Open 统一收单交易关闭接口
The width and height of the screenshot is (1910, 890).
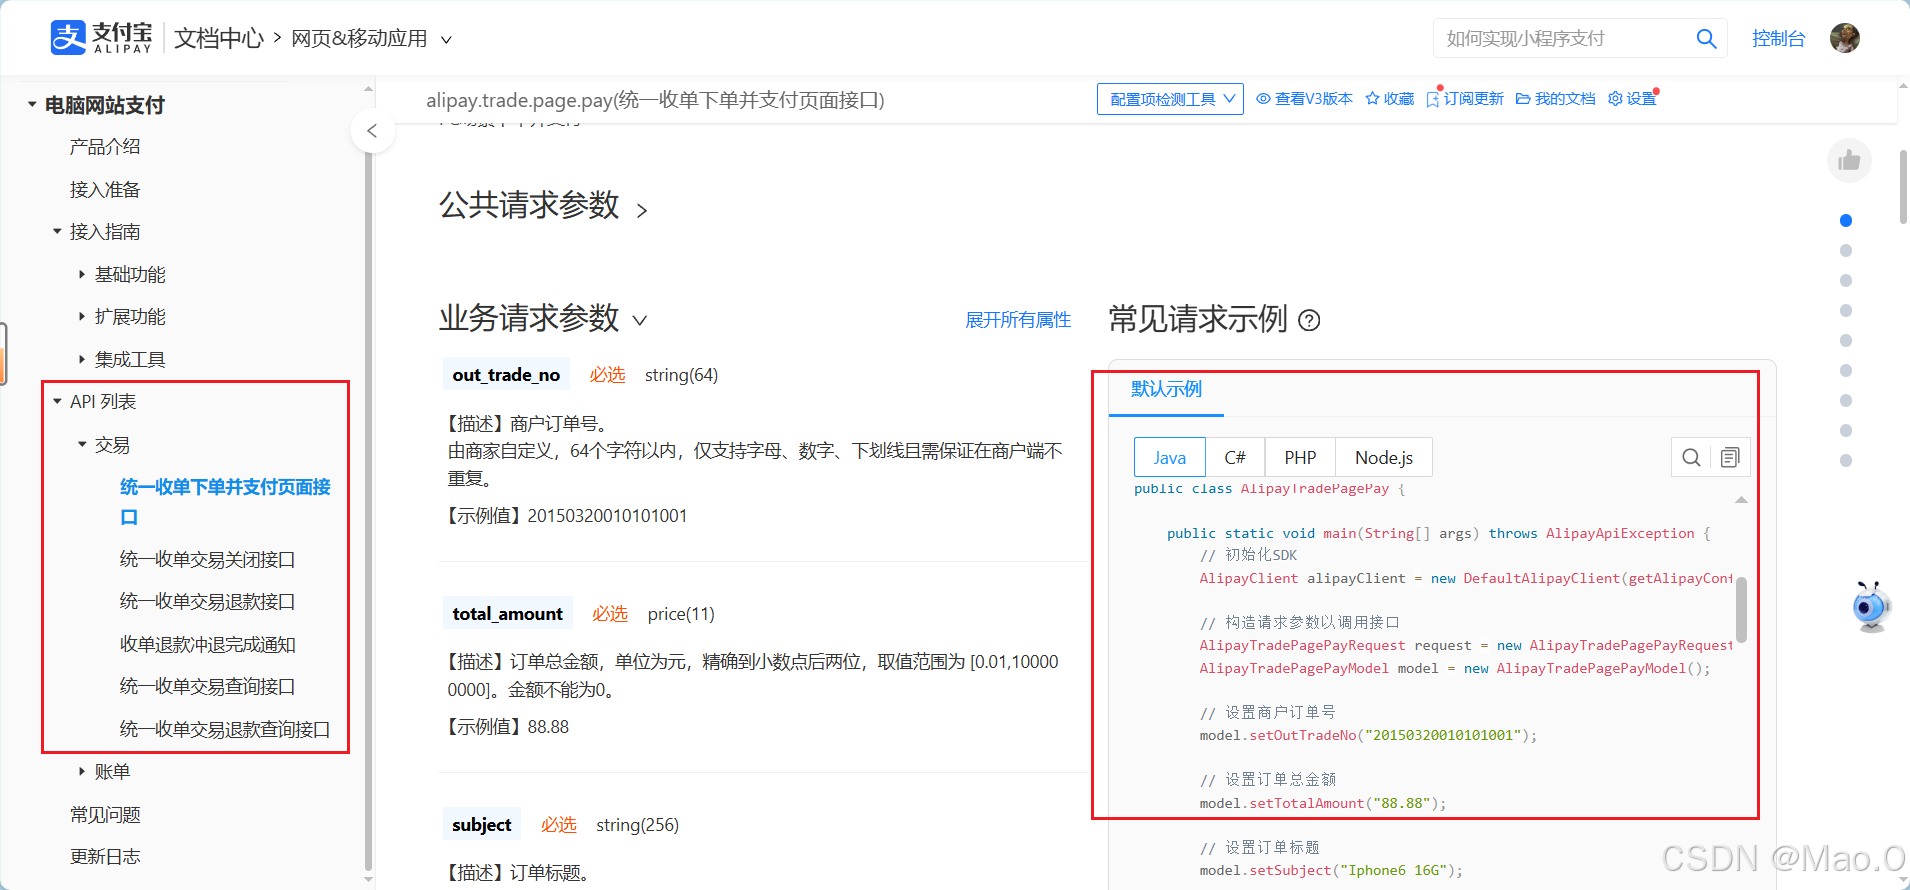[x=207, y=560]
